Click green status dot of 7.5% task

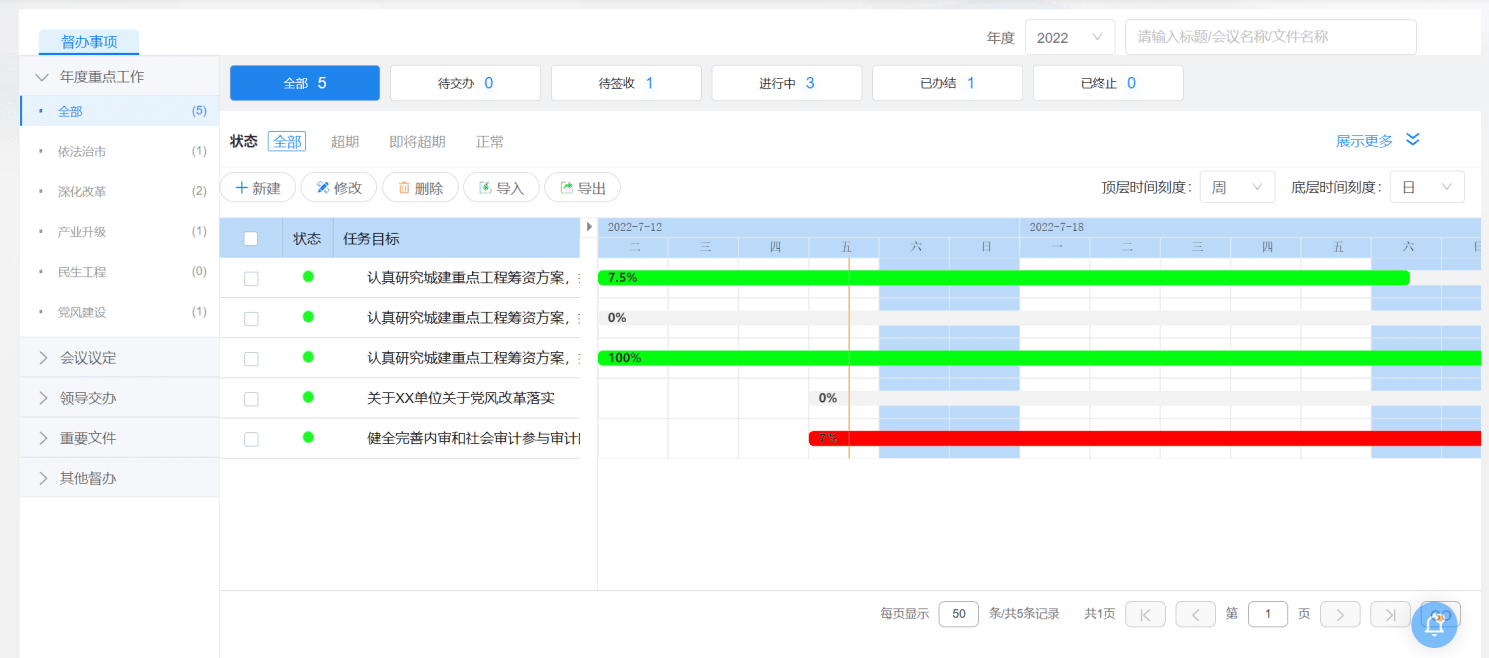coord(308,277)
